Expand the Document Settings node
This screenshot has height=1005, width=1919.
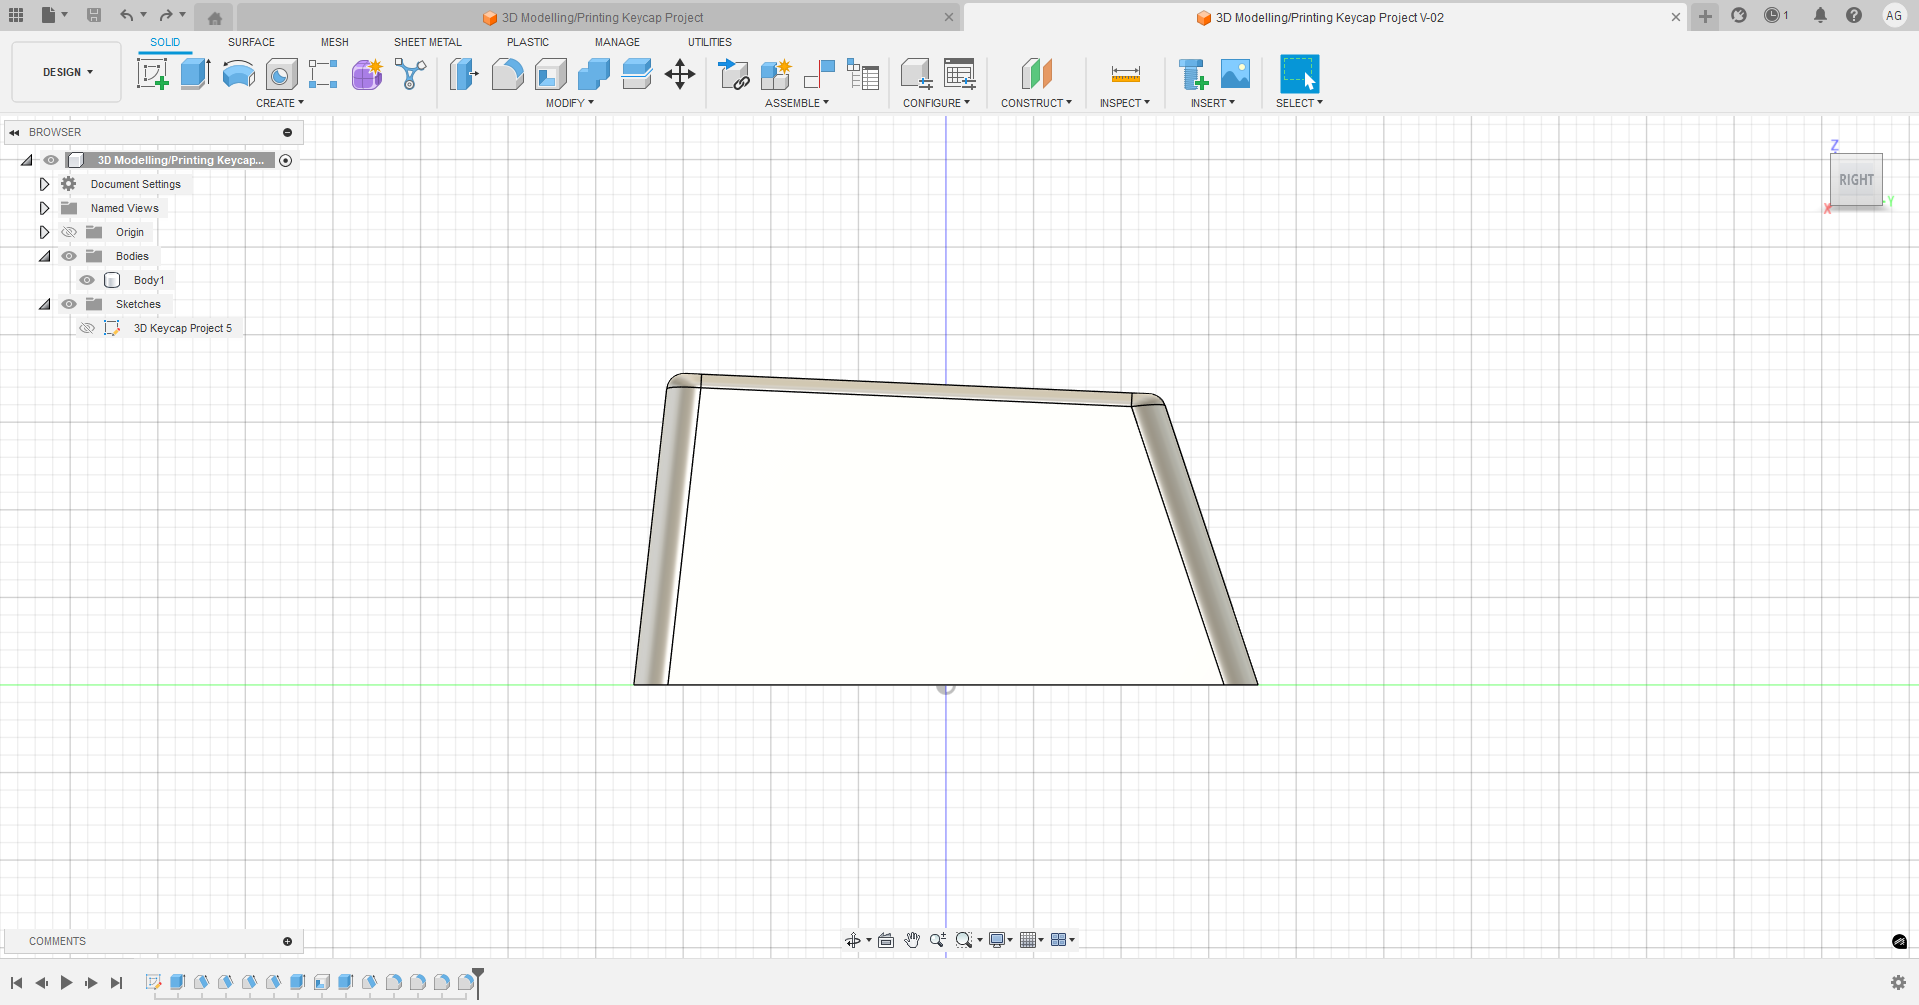(x=44, y=184)
